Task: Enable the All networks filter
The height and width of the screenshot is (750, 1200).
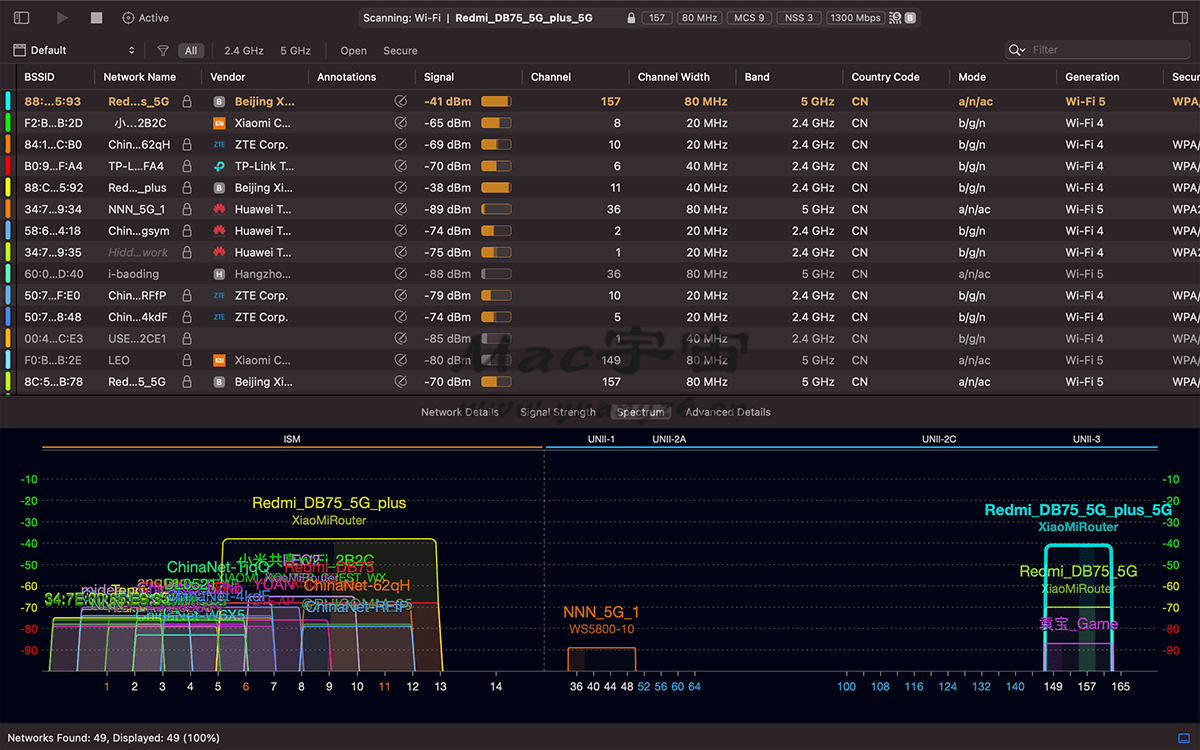Action: click(x=190, y=50)
